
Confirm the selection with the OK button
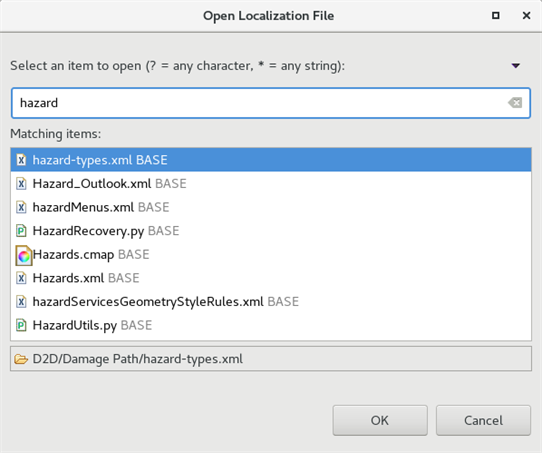coord(380,421)
